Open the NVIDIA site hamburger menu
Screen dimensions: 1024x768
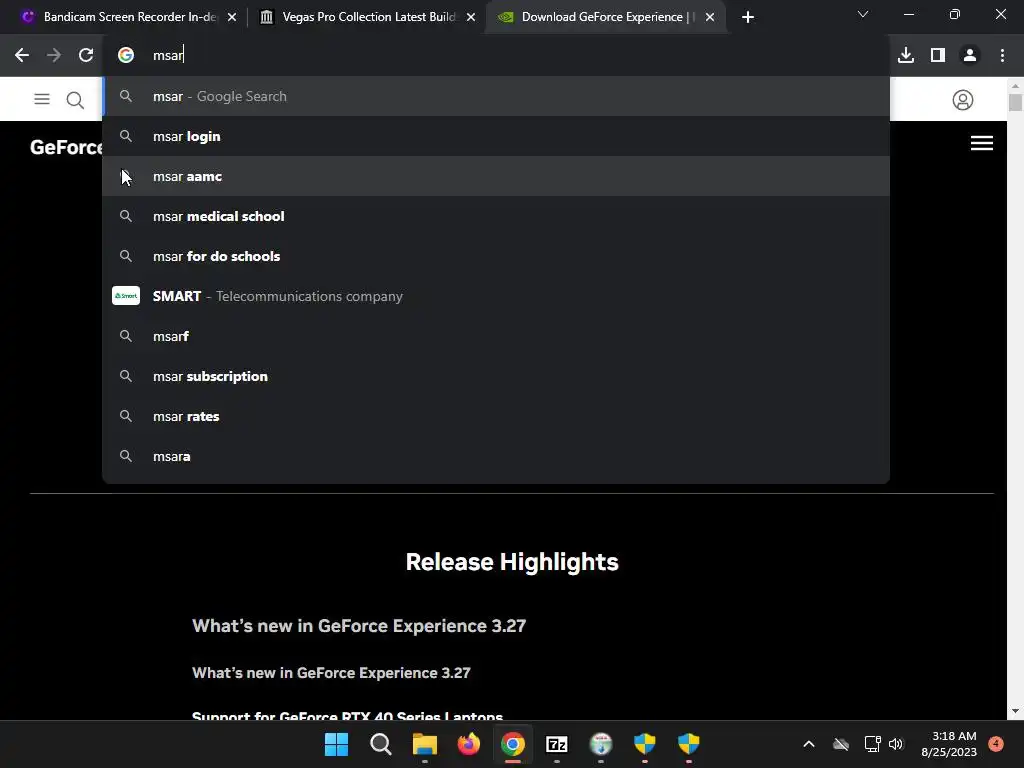pos(42,99)
